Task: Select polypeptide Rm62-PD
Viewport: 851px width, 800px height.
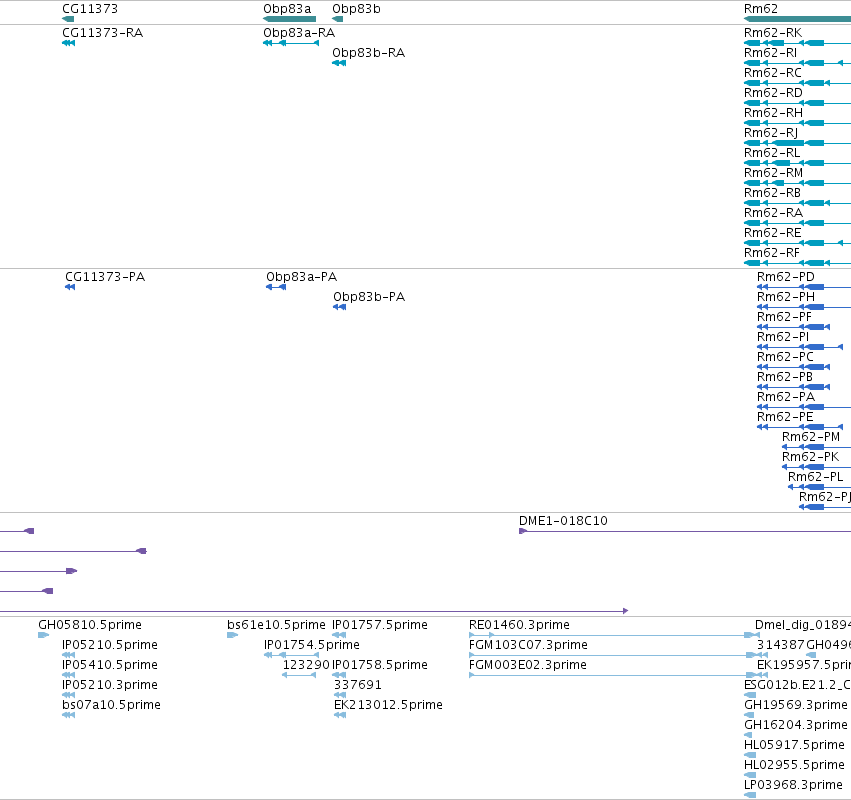Action: pyautogui.click(x=785, y=277)
